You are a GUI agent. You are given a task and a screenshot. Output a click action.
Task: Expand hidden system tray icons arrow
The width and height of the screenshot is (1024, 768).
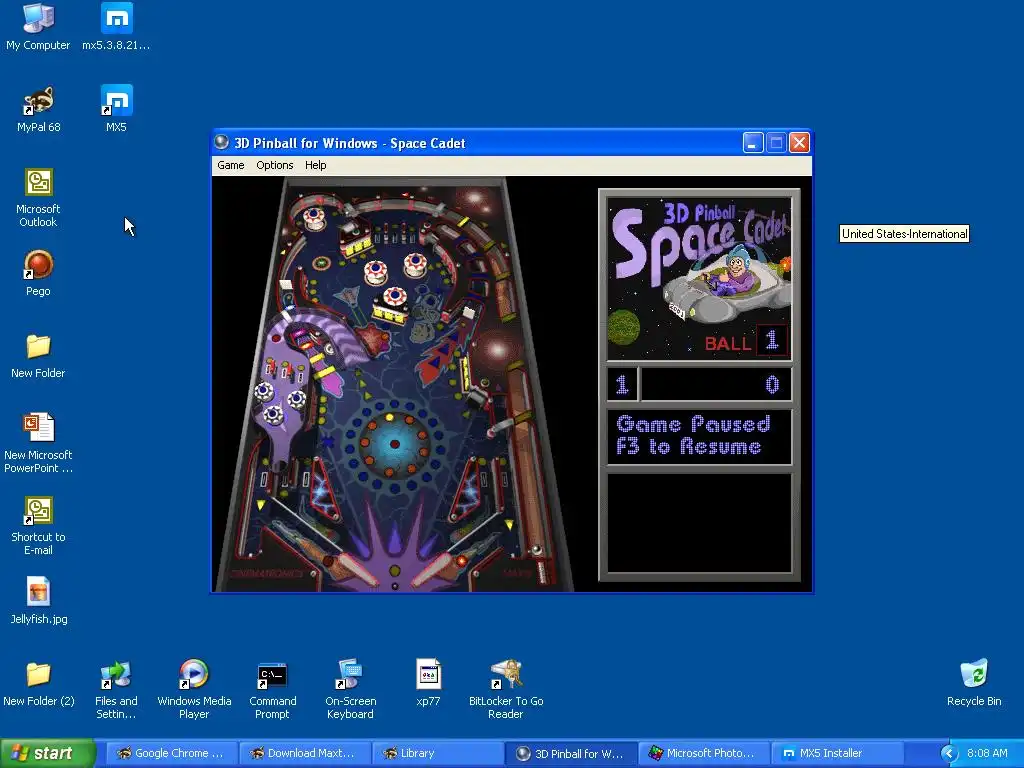pyautogui.click(x=949, y=754)
